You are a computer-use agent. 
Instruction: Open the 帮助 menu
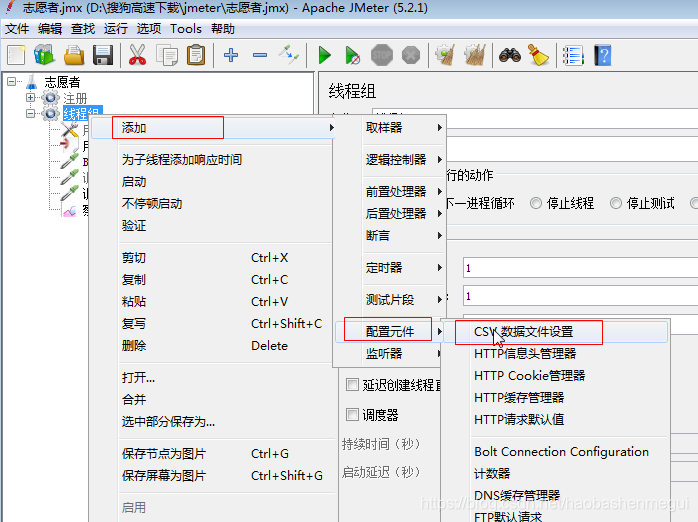tap(223, 29)
